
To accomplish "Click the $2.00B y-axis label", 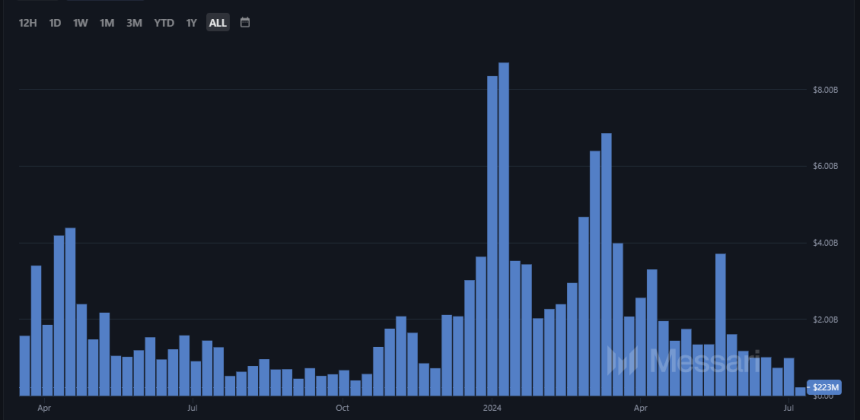I will pos(825,319).
